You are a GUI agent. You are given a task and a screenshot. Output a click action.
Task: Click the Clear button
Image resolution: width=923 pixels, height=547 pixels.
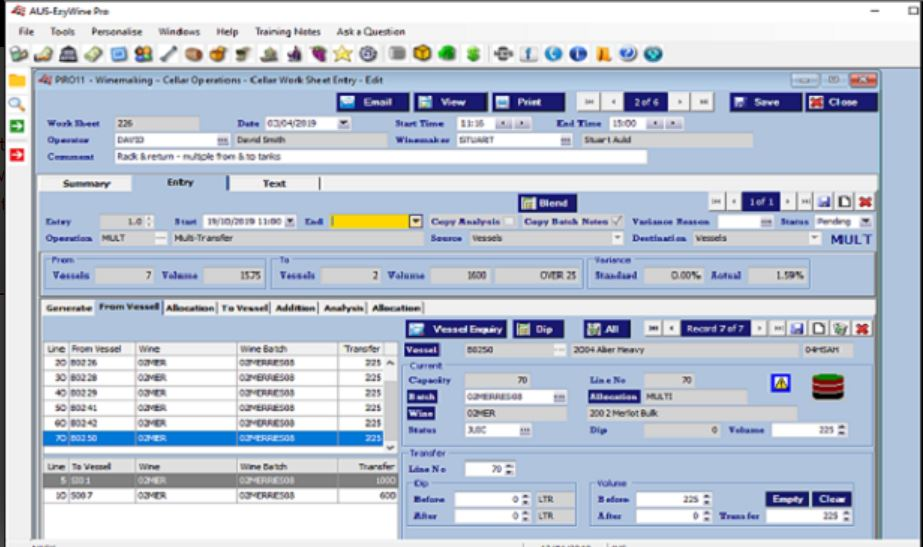[x=832, y=499]
